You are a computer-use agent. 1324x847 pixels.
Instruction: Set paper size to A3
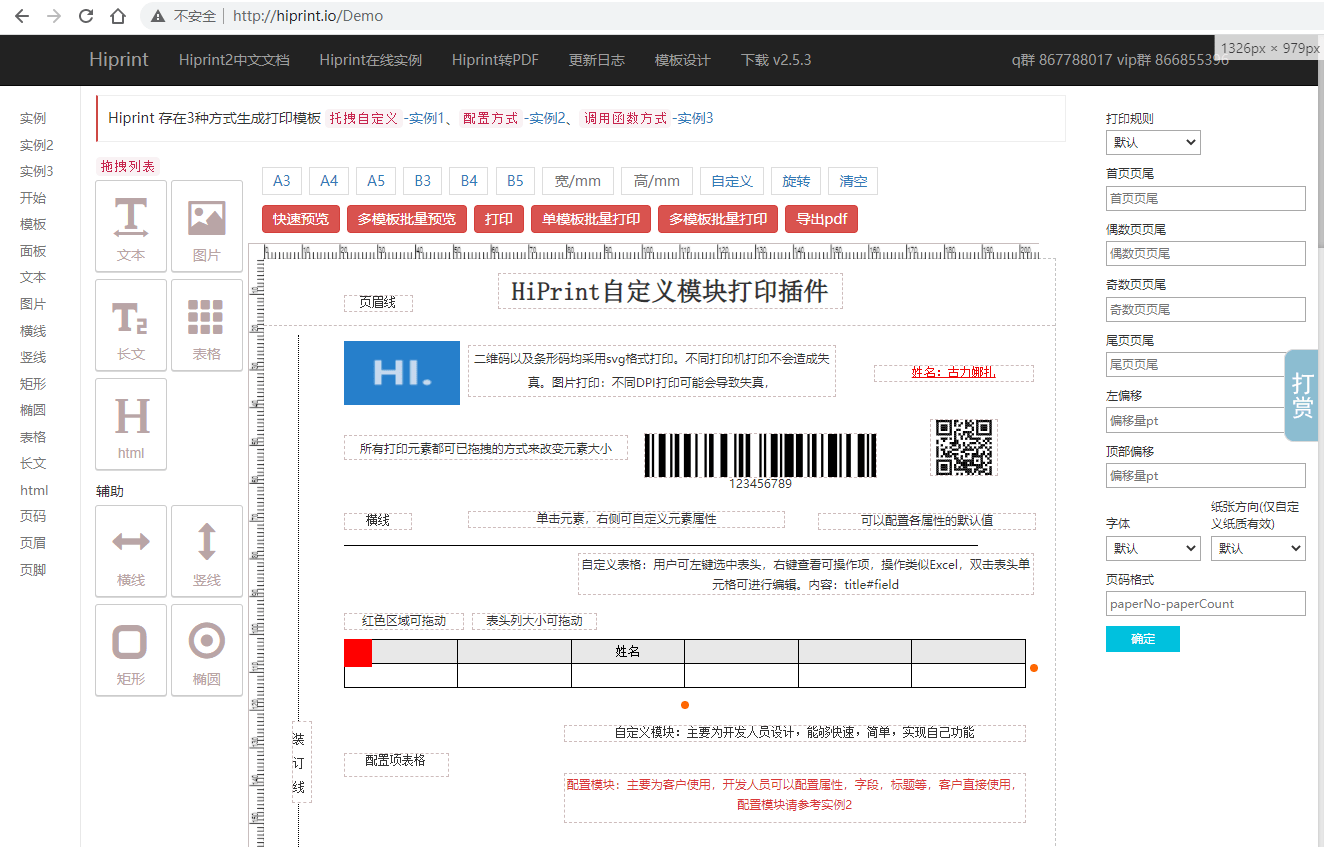pos(282,181)
